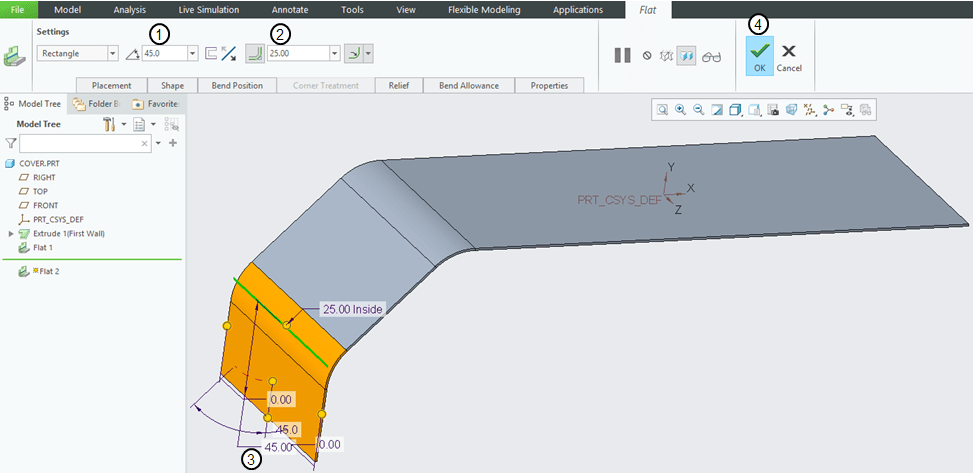Flip the wall thickness side icon
Viewport: 973px width, 473px height.
228,54
